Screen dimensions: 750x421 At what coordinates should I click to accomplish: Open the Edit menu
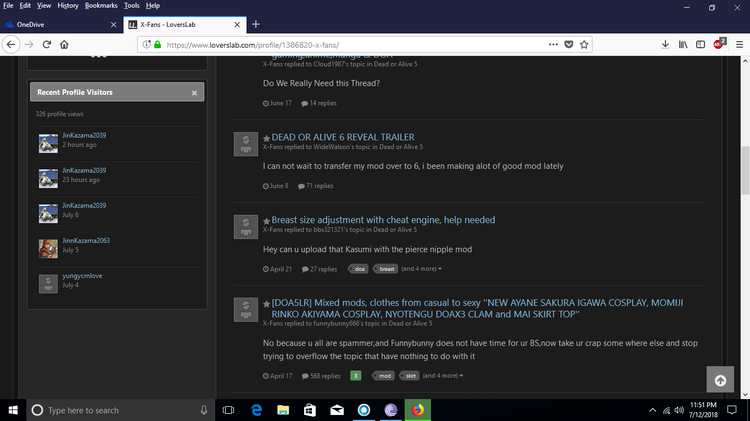[x=25, y=6]
